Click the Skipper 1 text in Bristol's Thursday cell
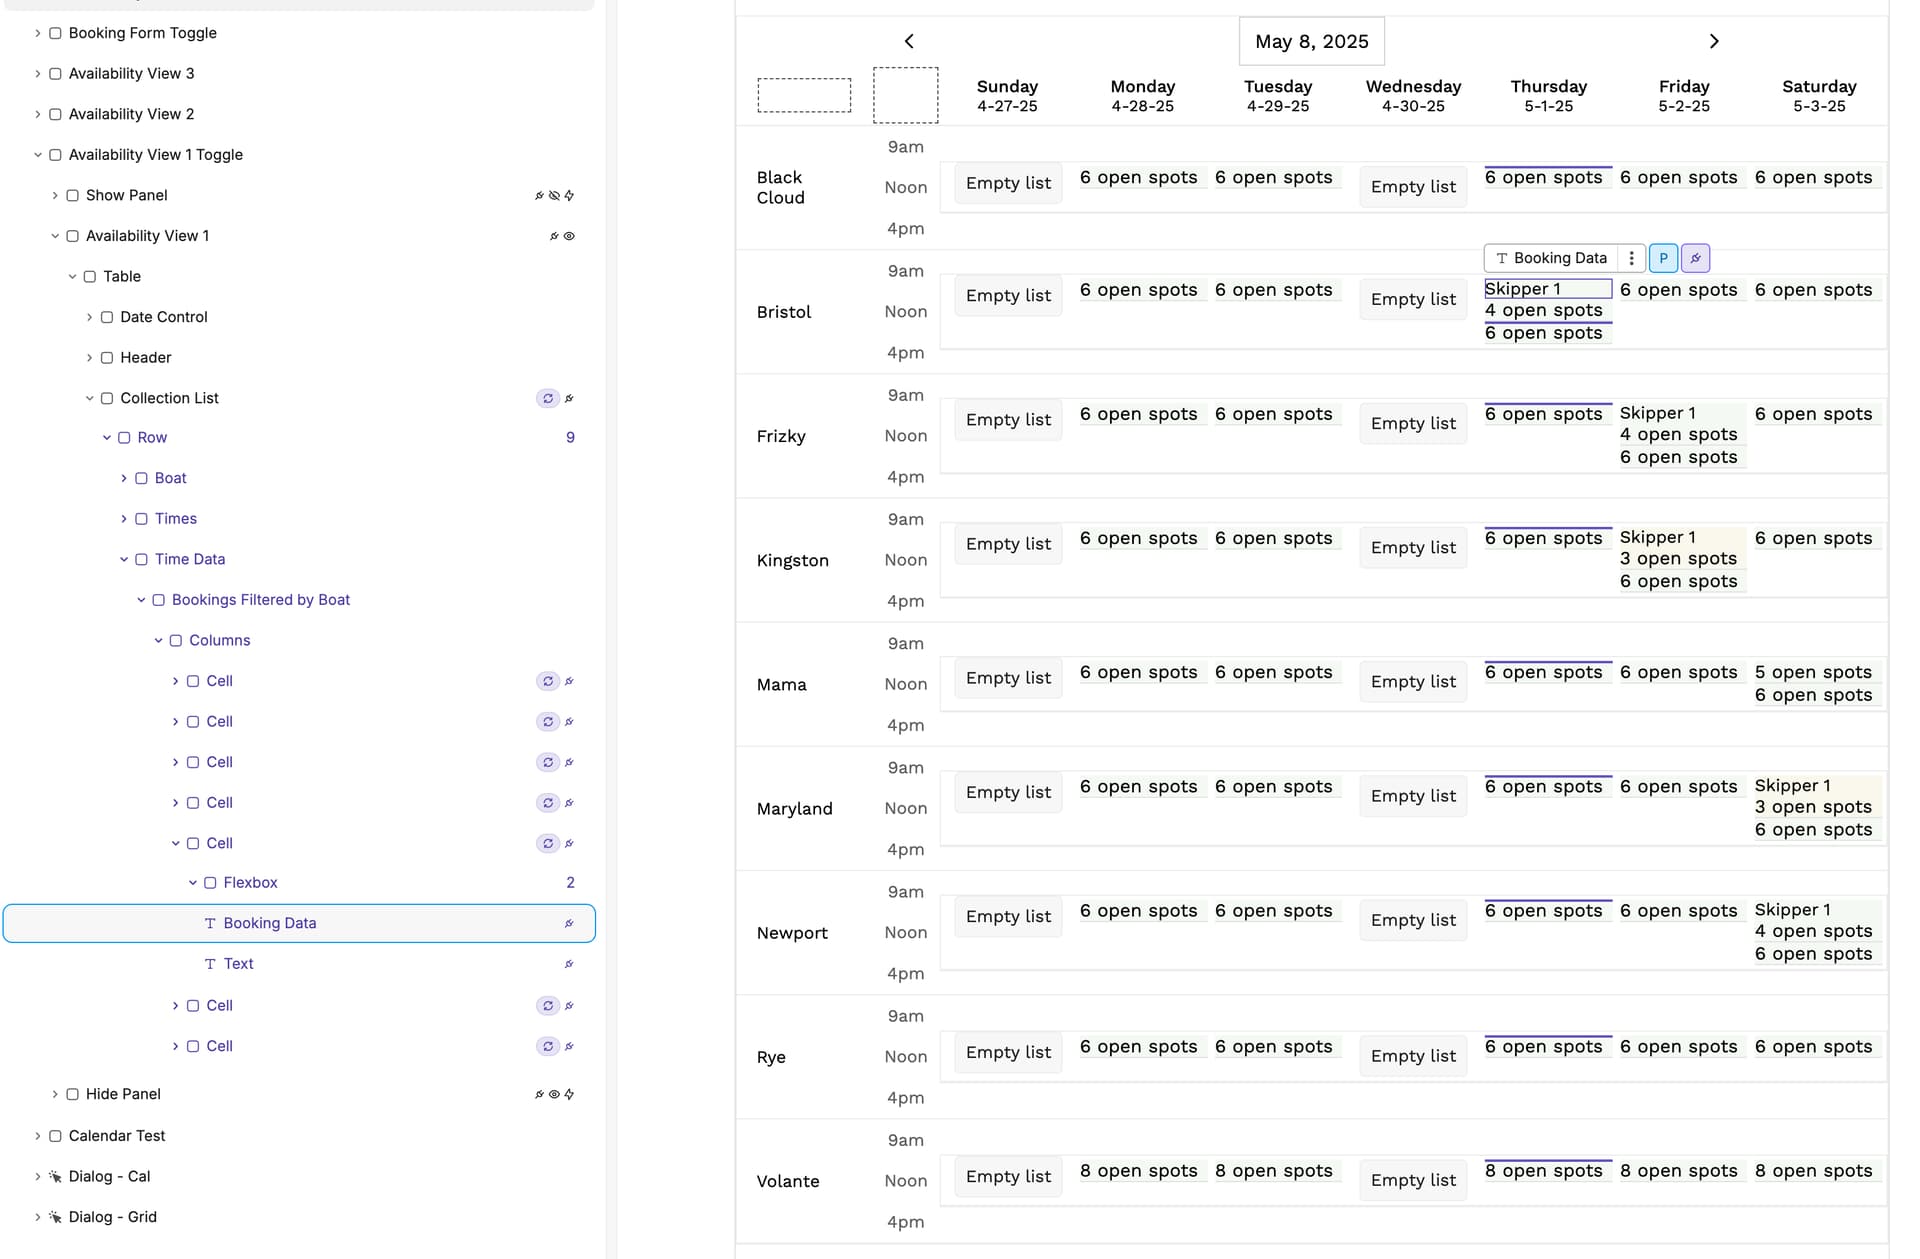The width and height of the screenshot is (1920, 1259). pyautogui.click(x=1522, y=289)
